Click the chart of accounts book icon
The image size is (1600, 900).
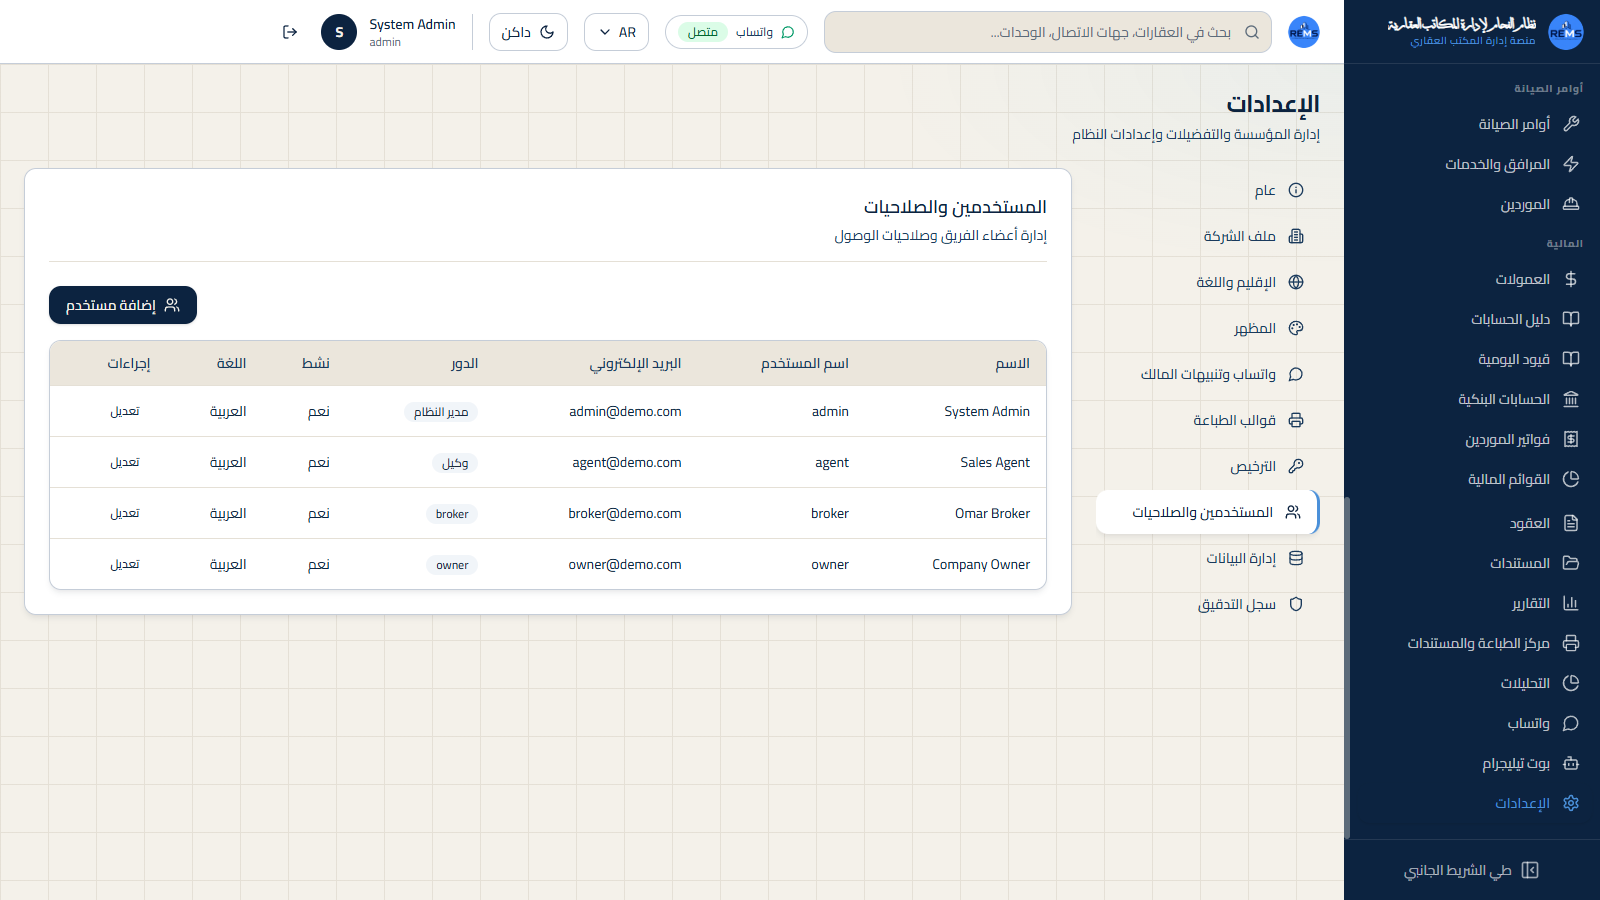pos(1571,319)
